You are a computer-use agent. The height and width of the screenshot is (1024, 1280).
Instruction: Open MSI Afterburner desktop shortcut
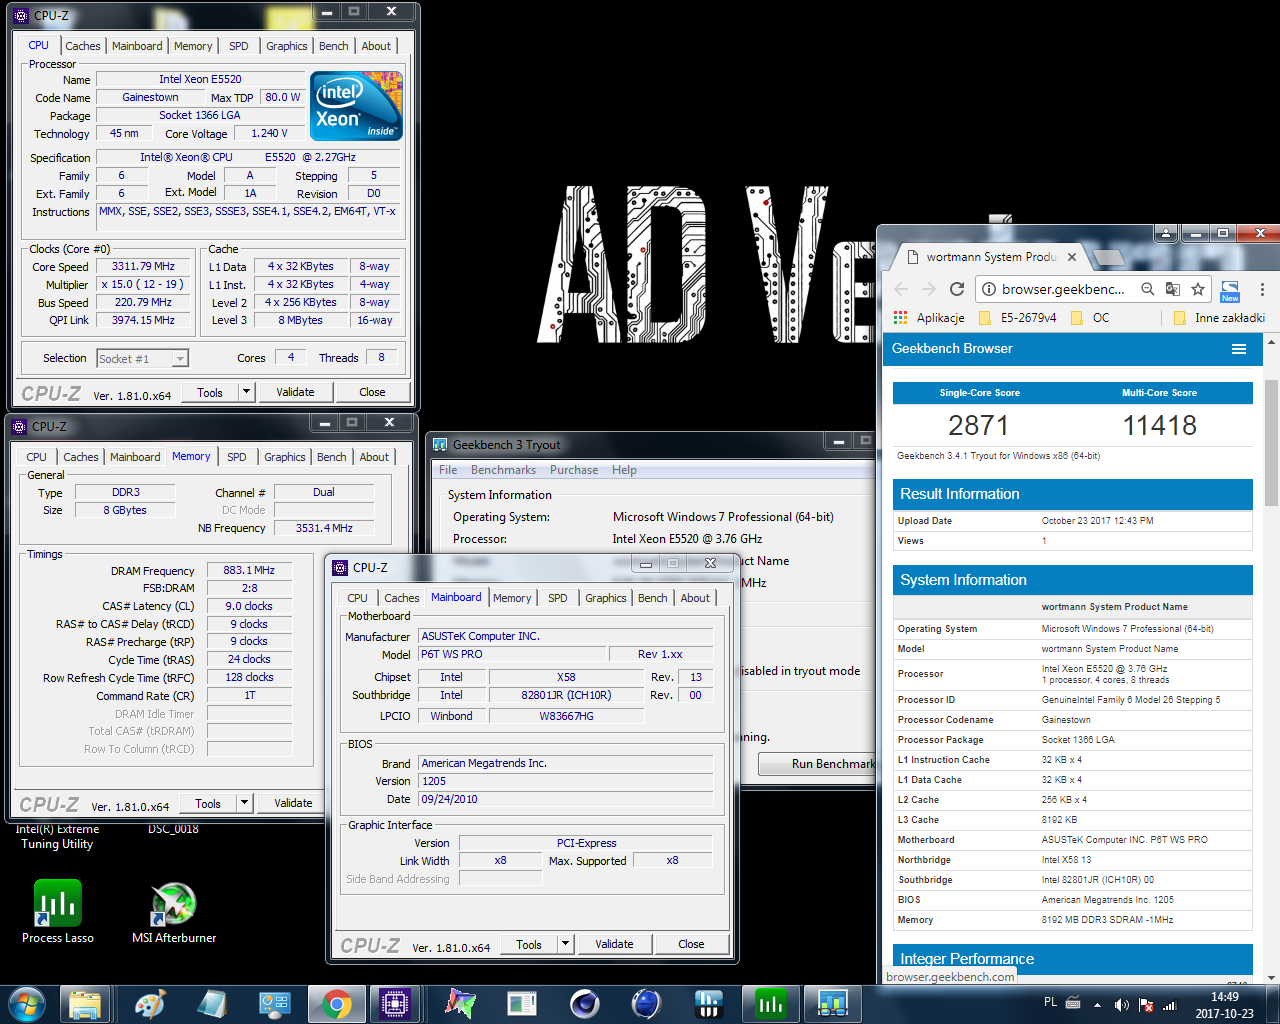point(174,911)
